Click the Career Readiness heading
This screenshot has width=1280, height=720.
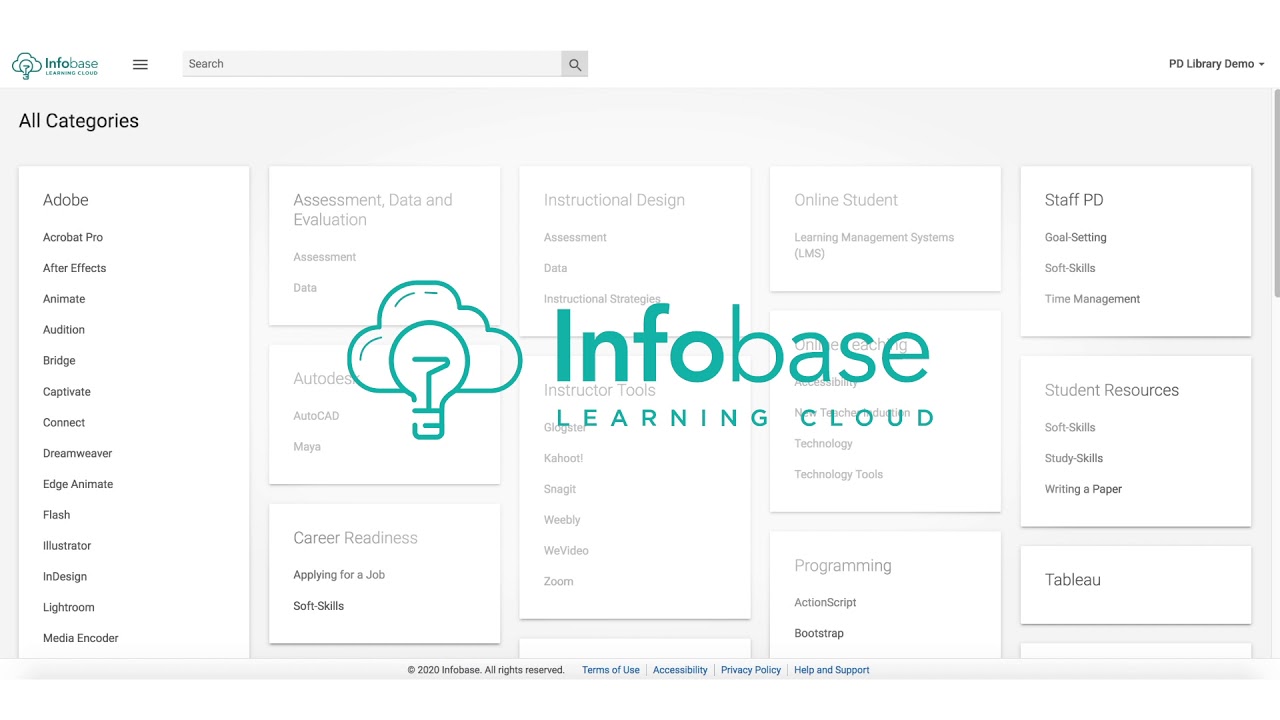[356, 538]
